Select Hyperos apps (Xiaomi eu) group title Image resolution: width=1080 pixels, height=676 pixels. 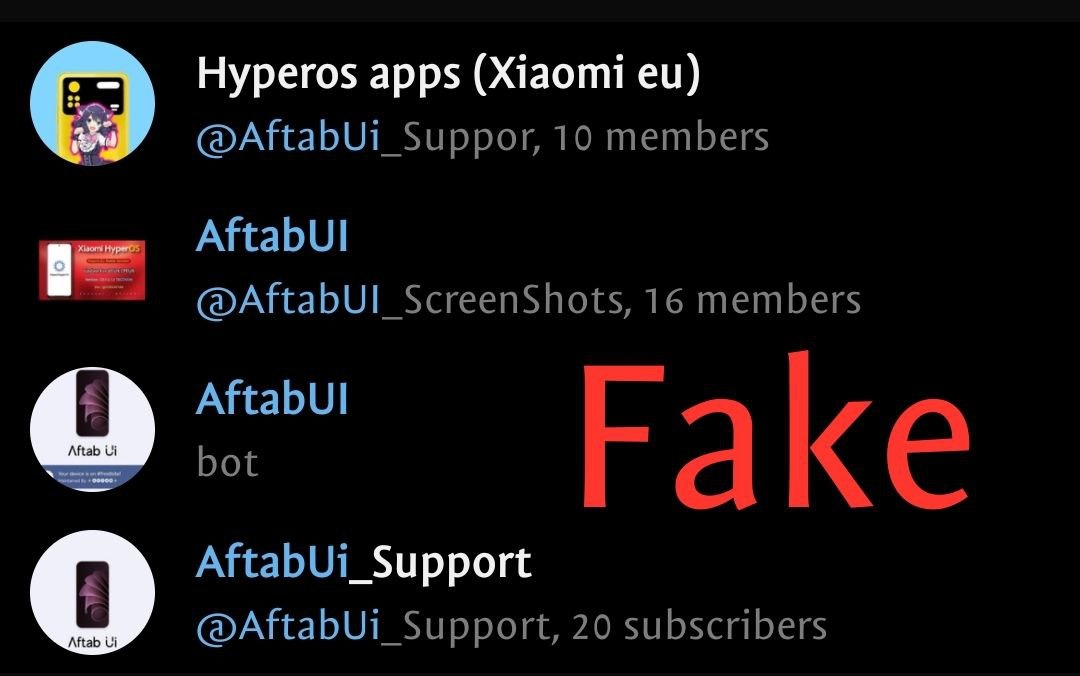[x=448, y=73]
